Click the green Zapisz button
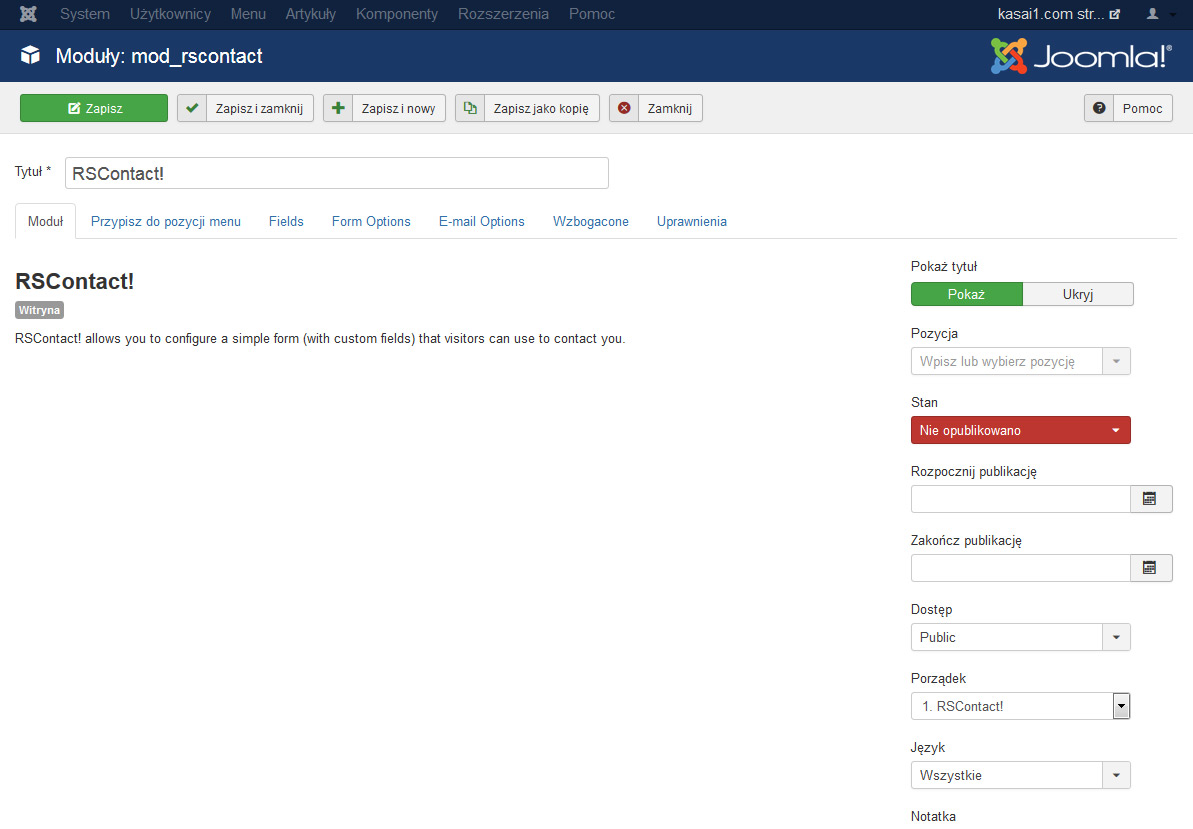Image resolution: width=1193 pixels, height=829 pixels. pyautogui.click(x=94, y=108)
